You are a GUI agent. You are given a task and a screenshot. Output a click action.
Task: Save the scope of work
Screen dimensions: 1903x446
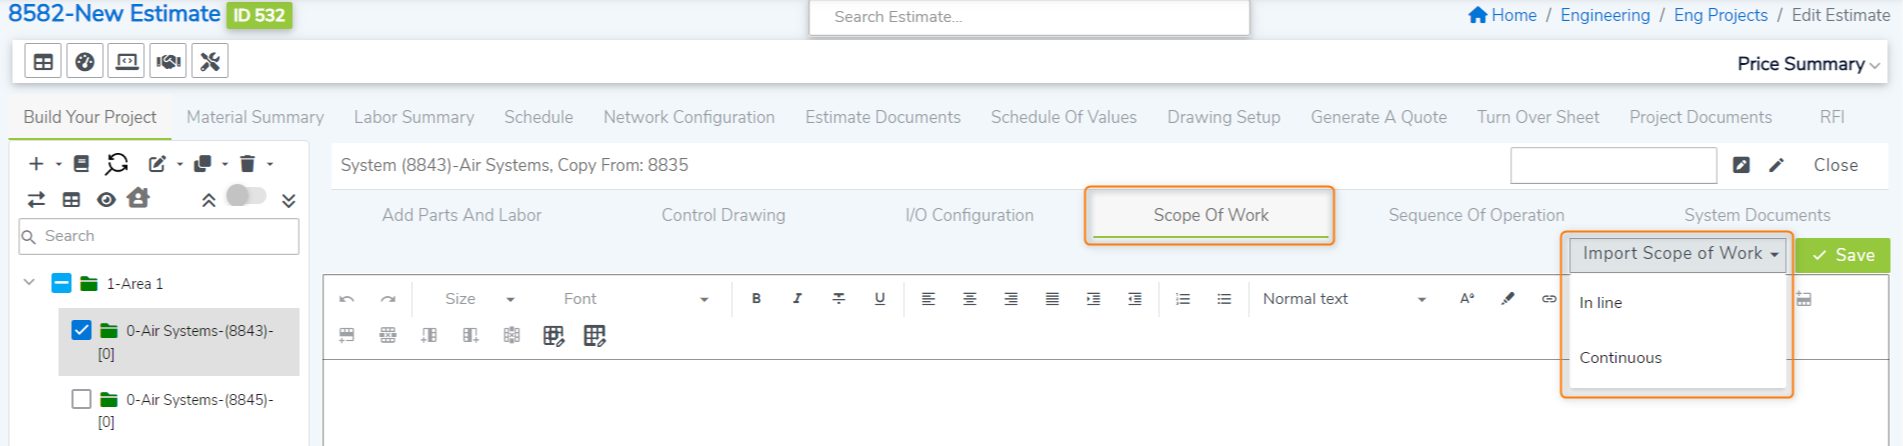(1842, 255)
